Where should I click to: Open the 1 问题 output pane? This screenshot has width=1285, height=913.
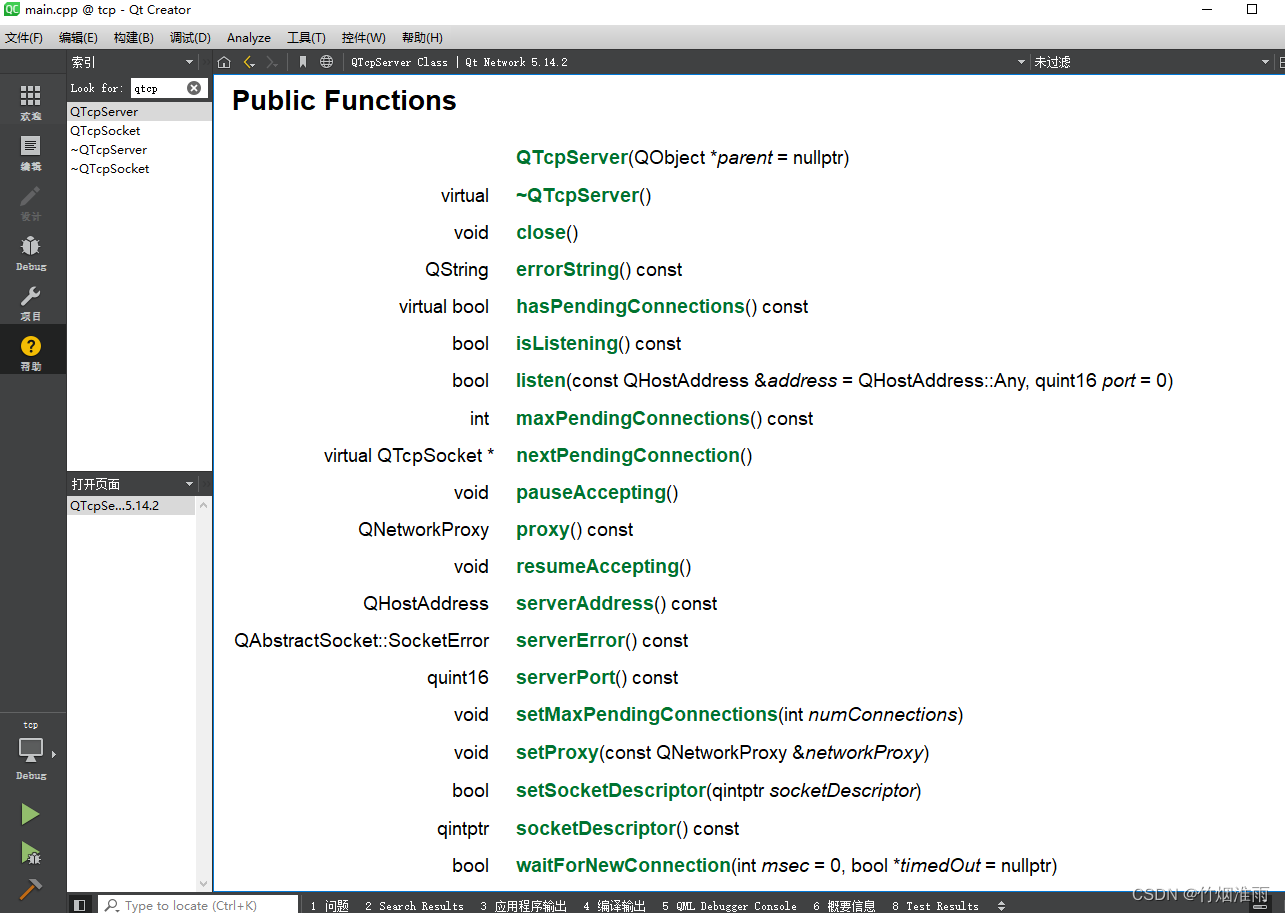coord(329,906)
